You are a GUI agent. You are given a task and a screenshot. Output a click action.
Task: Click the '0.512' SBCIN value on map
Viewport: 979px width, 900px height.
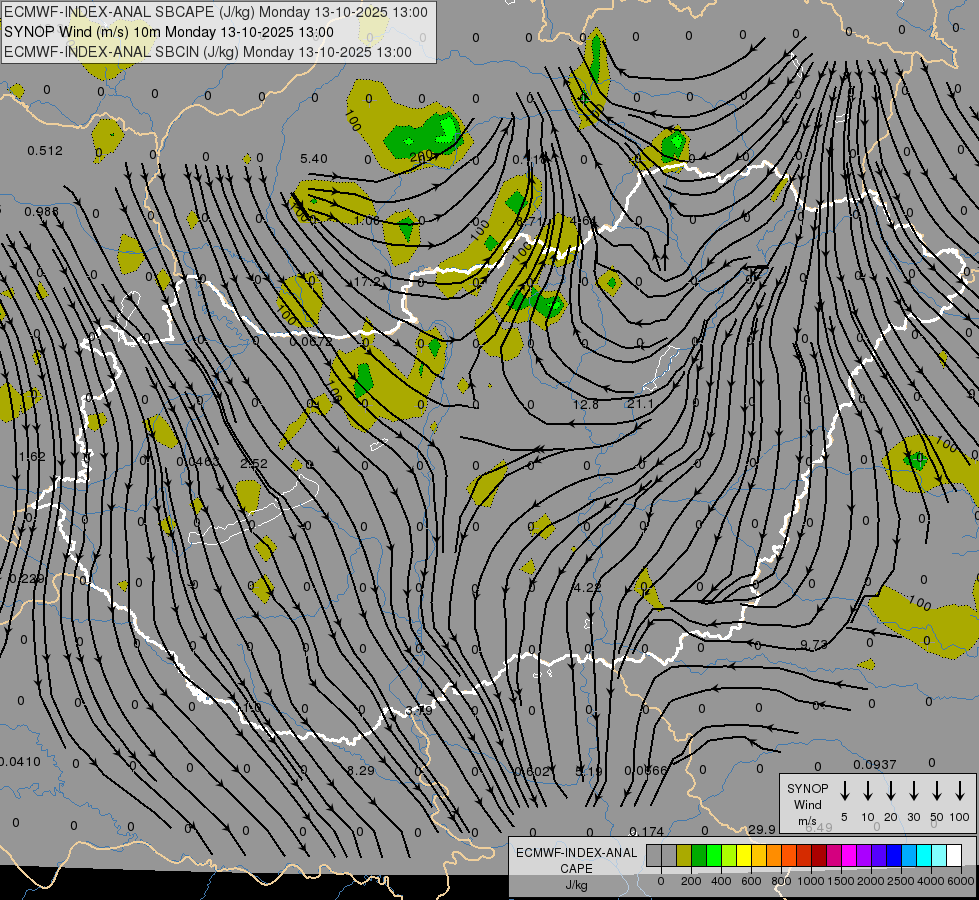click(x=45, y=151)
